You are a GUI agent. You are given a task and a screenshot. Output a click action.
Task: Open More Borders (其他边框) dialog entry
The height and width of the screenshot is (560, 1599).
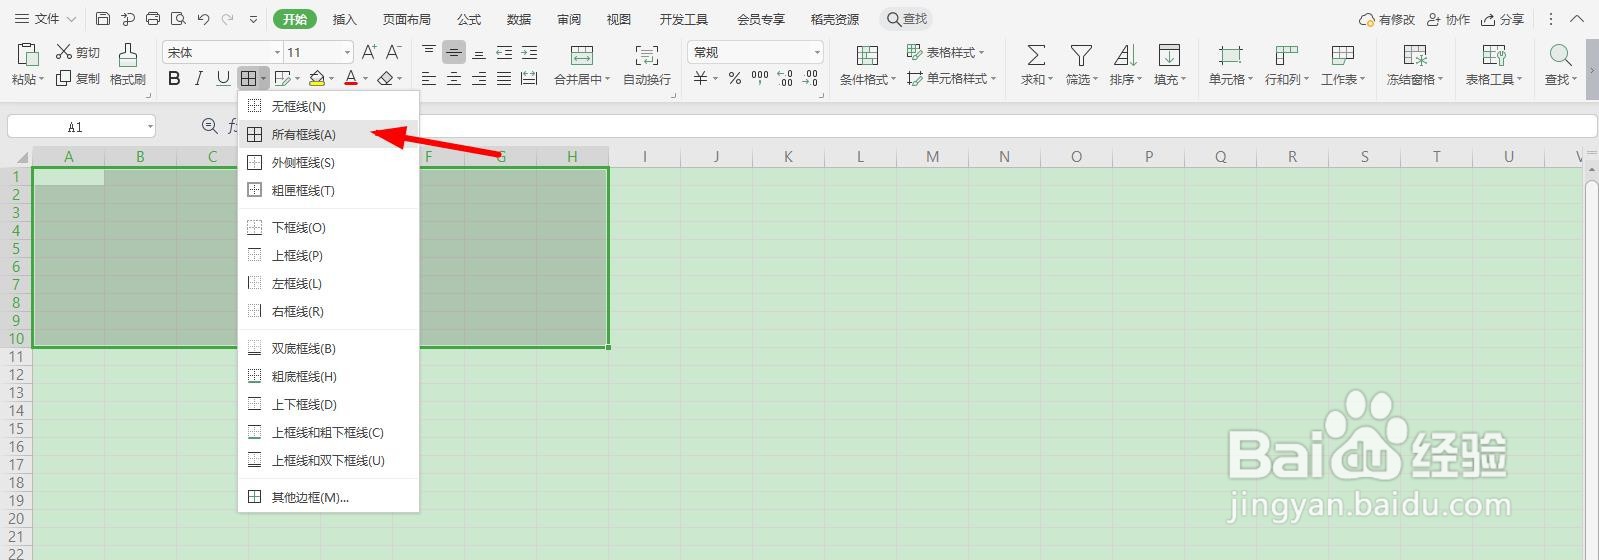[328, 497]
